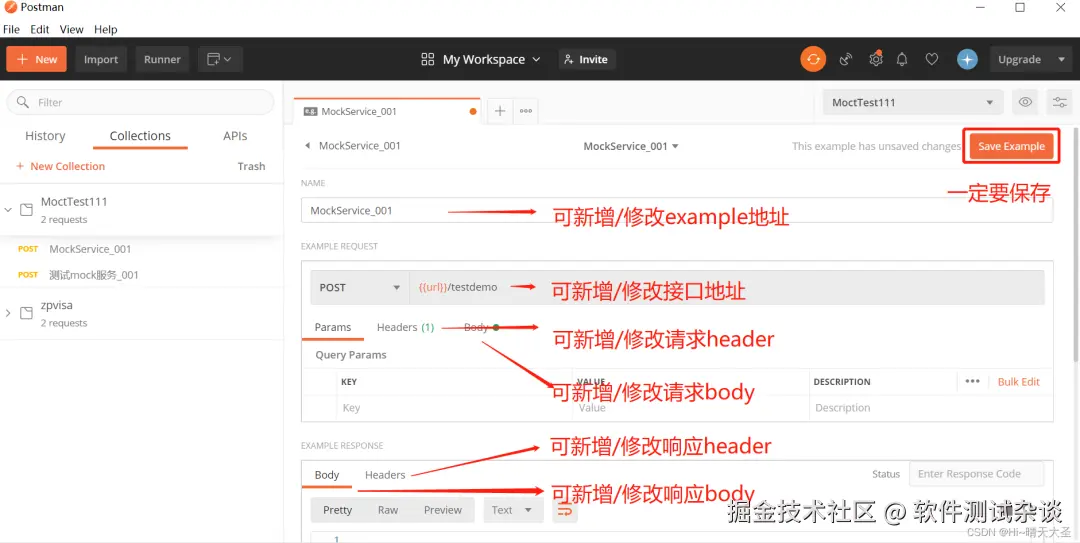Click the New button
Viewport: 1080px width, 543px height.
point(37,59)
